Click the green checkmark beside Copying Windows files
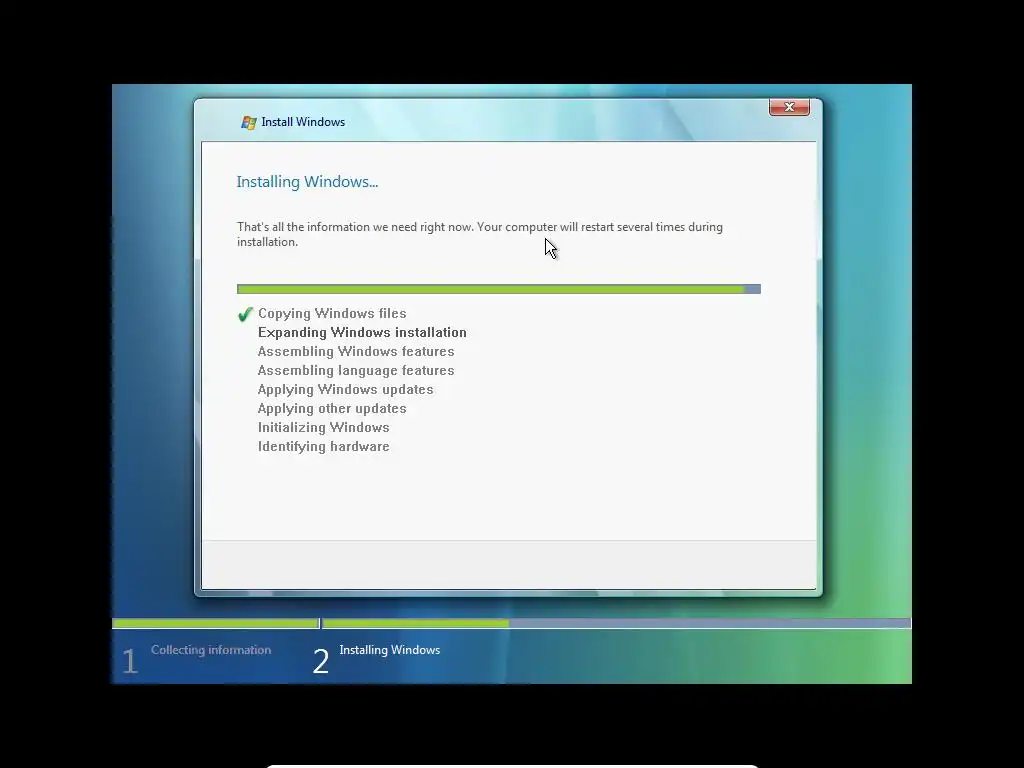The image size is (1024, 768). (x=245, y=314)
